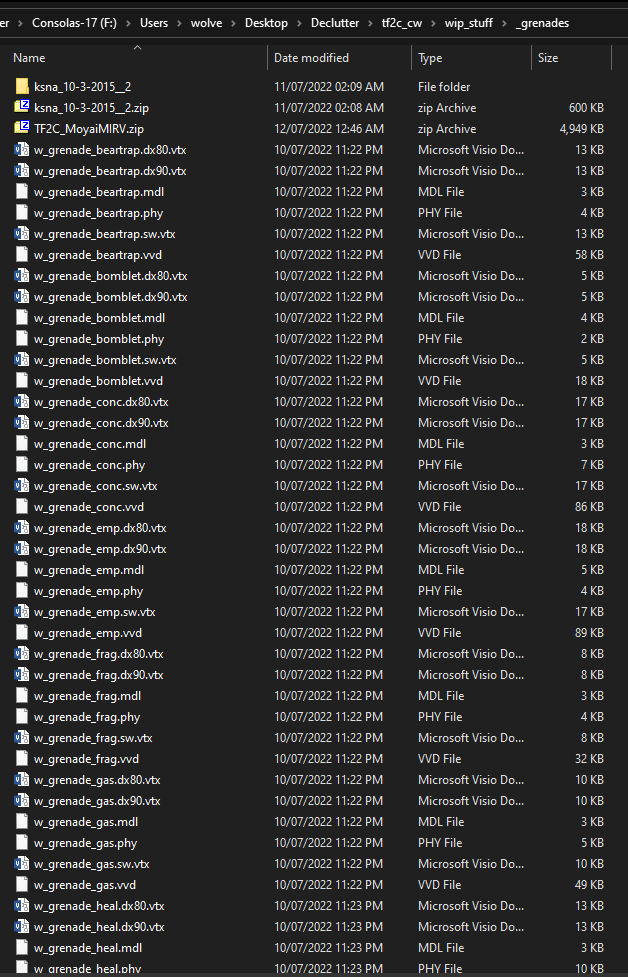Click the Visio icon for w_grenade_bomblet.sw.vtx

click(x=22, y=360)
